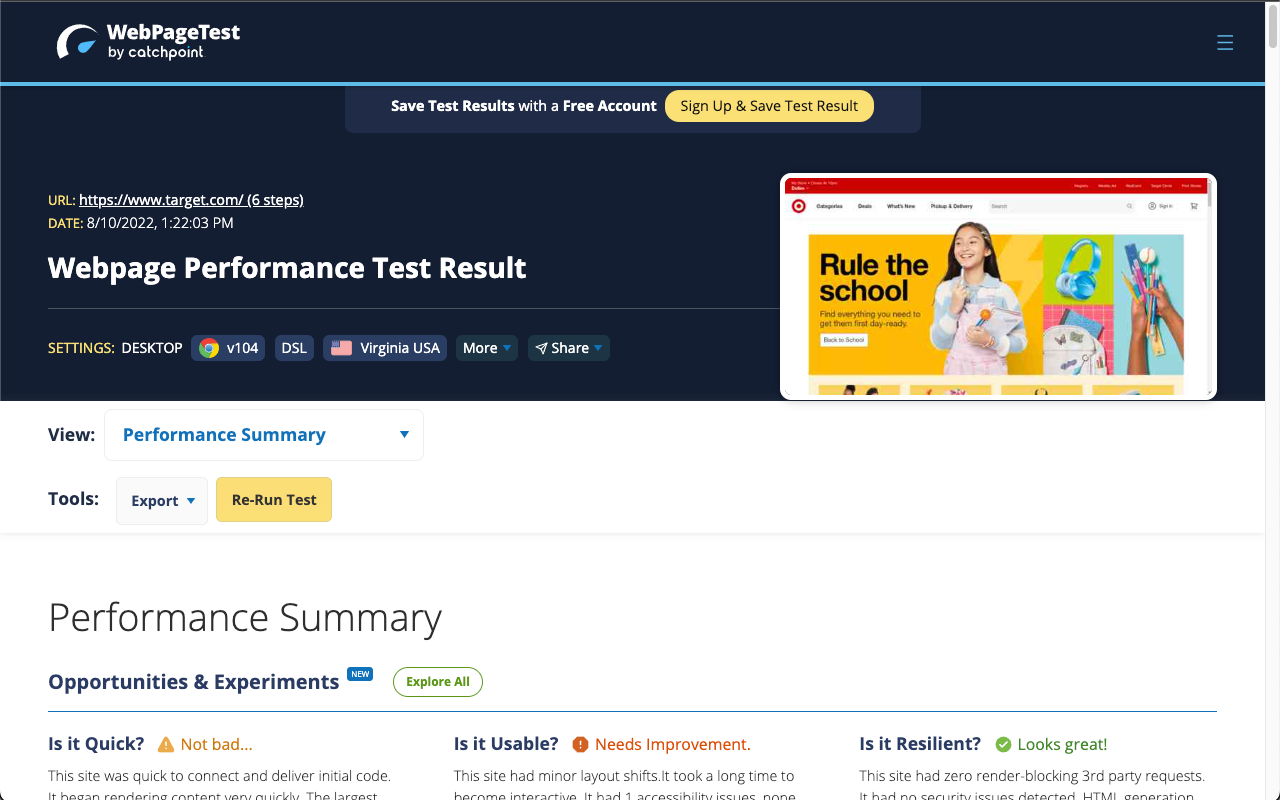Click the USA flag icon beside Virginia USA

pyautogui.click(x=340, y=347)
